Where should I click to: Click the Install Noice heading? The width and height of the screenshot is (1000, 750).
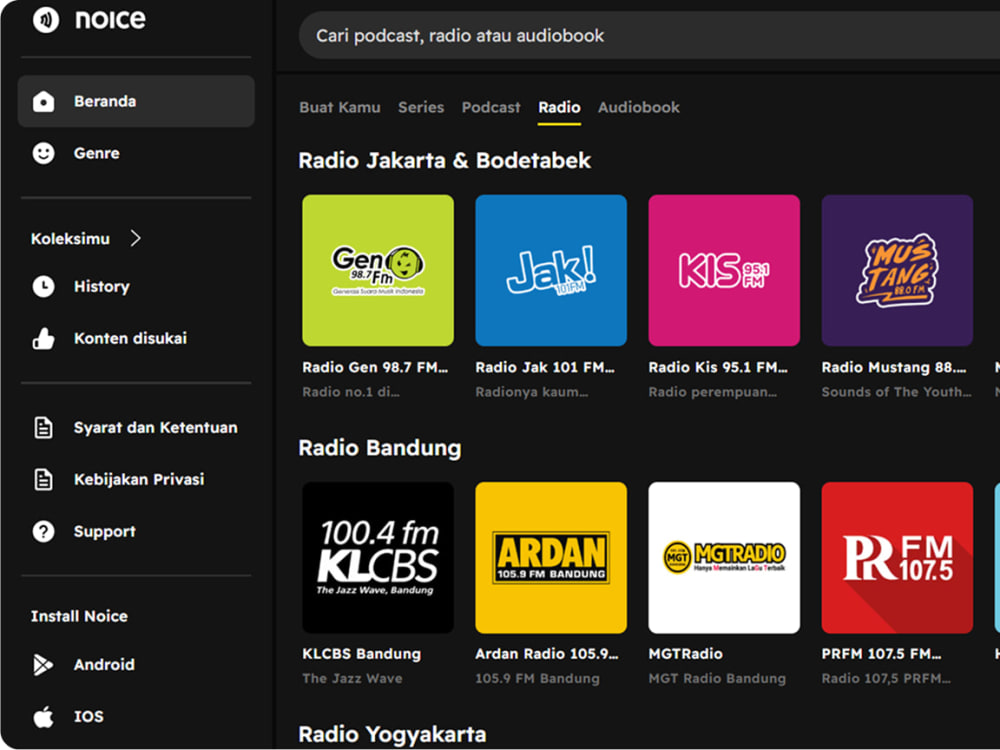tap(79, 616)
